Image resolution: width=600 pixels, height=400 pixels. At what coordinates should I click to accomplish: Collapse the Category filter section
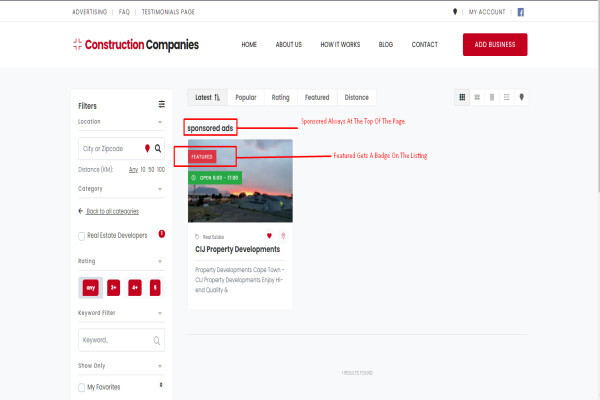[x=160, y=189]
